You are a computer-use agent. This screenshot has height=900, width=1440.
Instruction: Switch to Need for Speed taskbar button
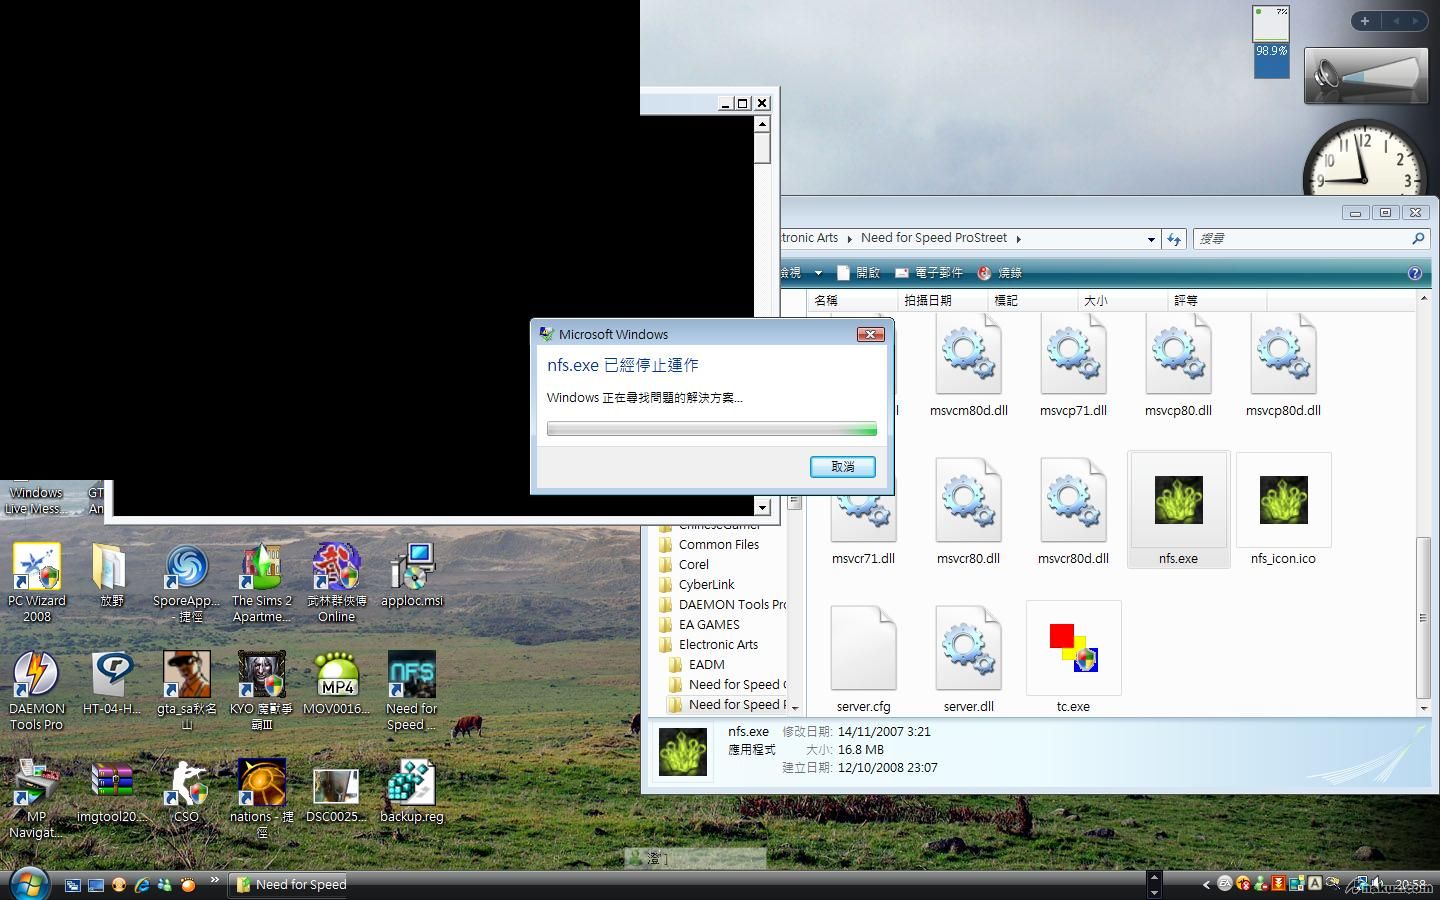[x=290, y=885]
